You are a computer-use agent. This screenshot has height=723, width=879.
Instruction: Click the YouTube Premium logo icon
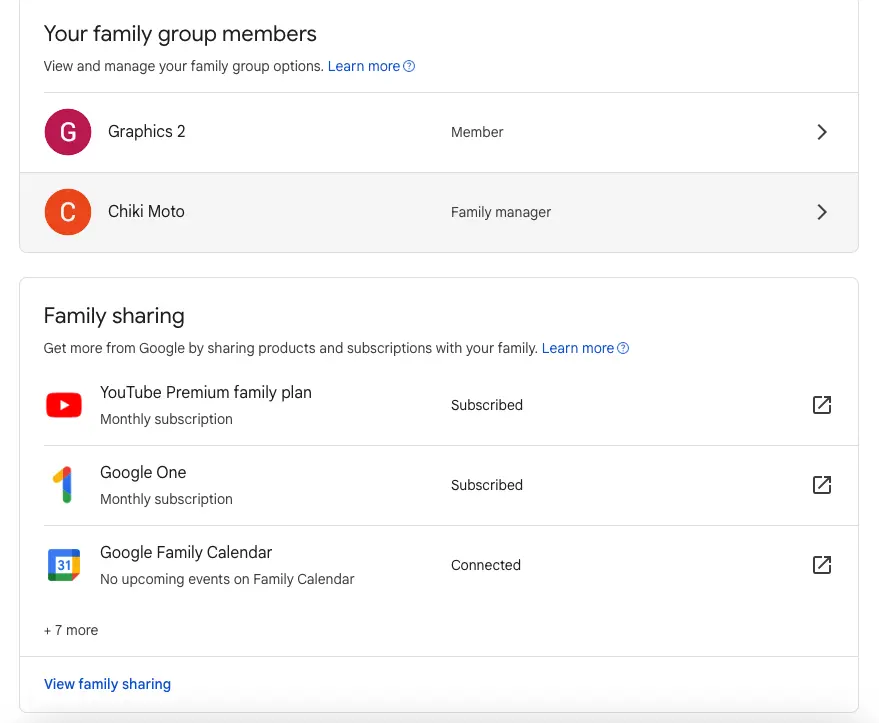point(64,405)
